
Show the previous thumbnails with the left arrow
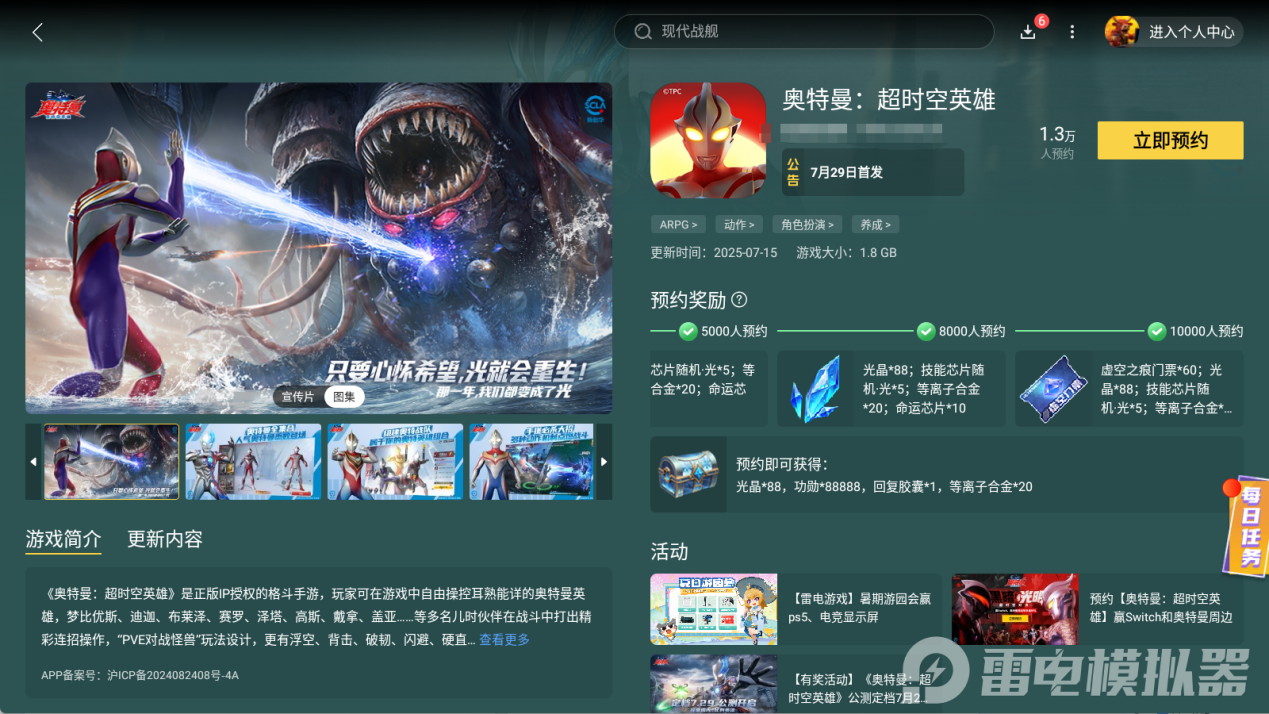(33, 462)
